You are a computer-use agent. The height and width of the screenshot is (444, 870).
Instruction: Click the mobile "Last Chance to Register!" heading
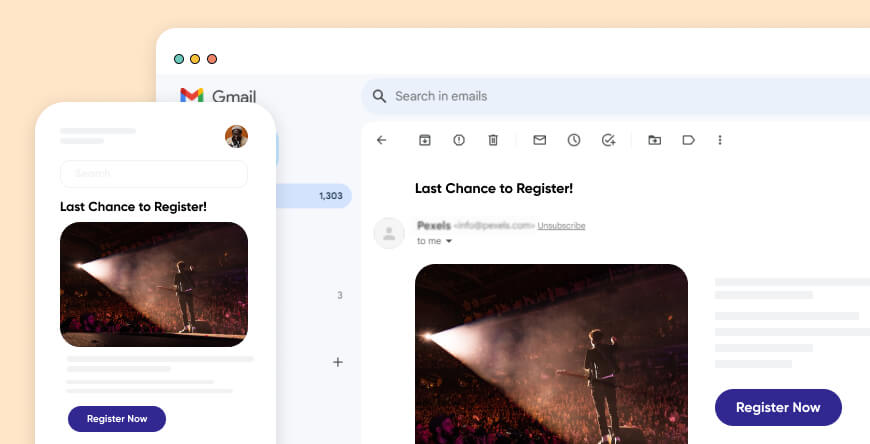coord(133,206)
